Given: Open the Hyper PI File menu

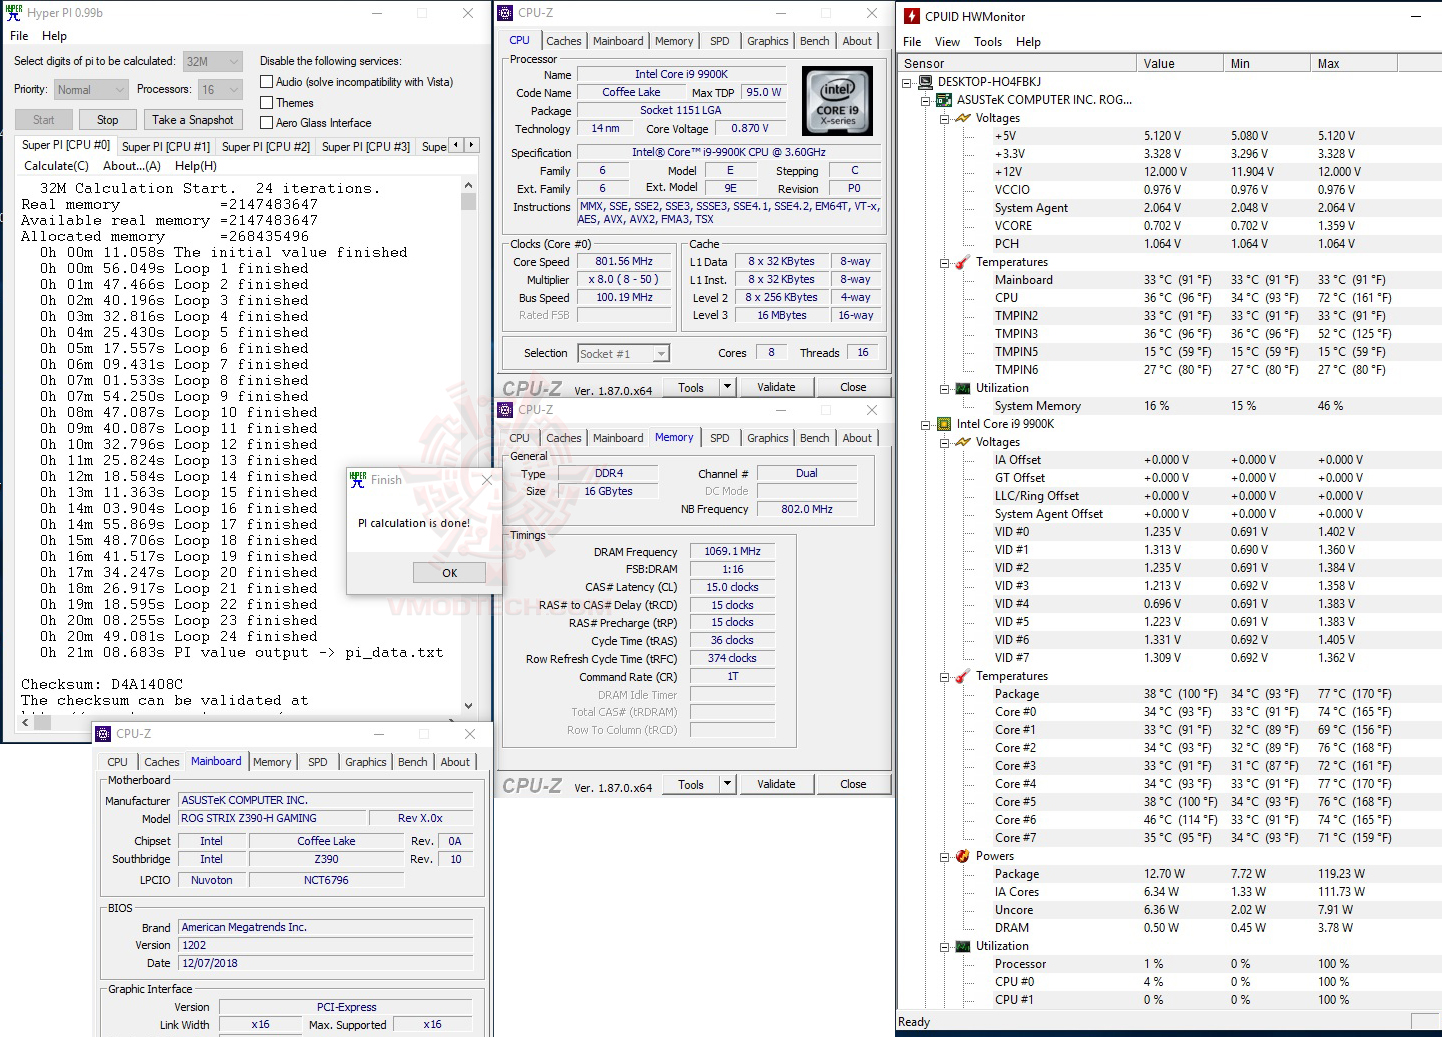Looking at the screenshot, I should click(19, 35).
